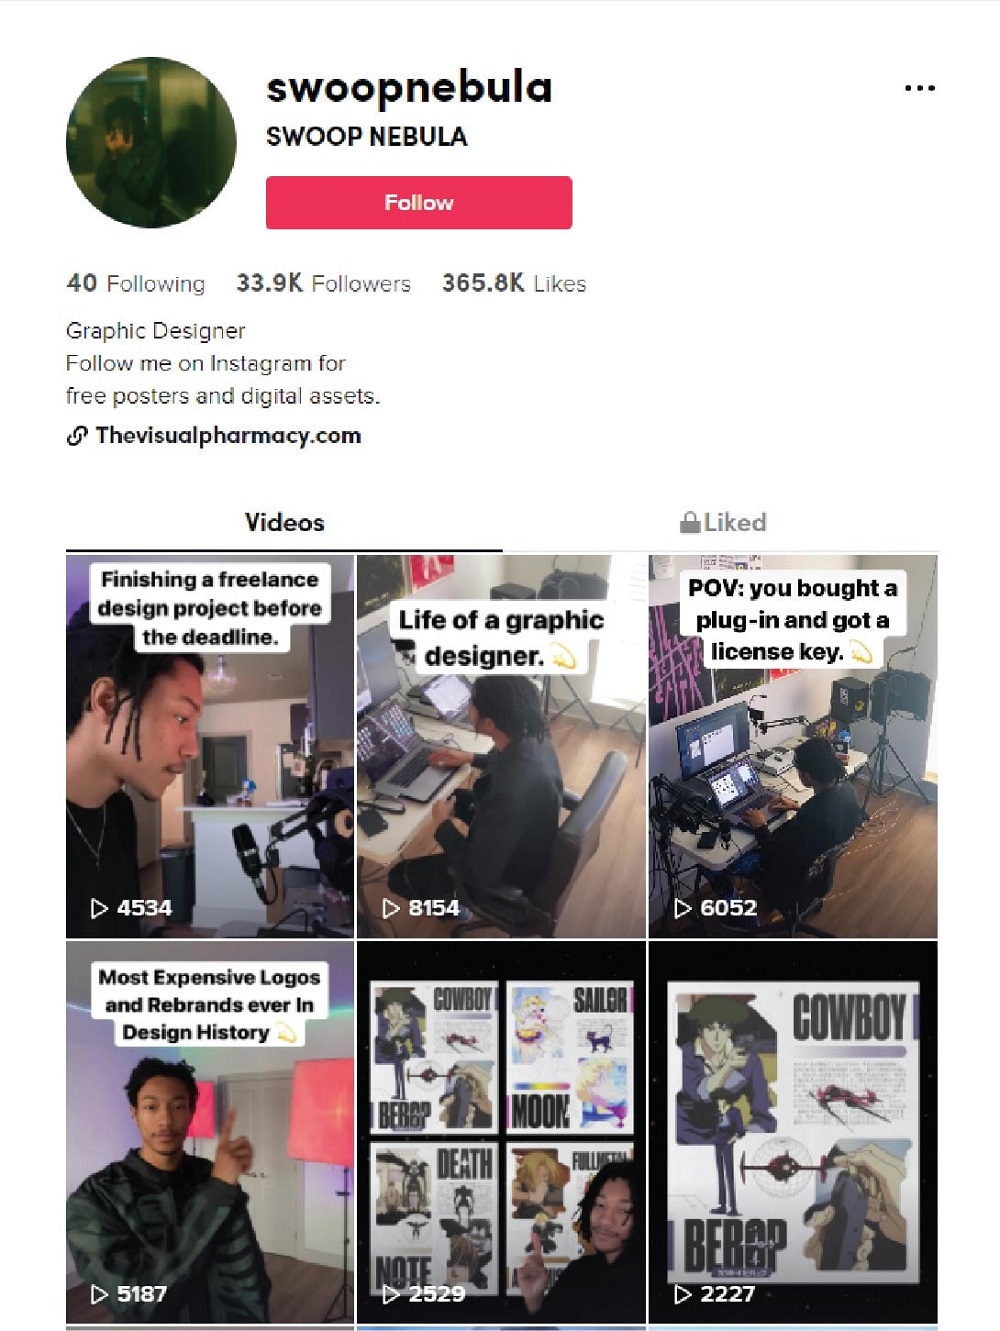Click the play icon showing 8154 views
Viewport: 1000px width, 1331px height.
(x=391, y=908)
